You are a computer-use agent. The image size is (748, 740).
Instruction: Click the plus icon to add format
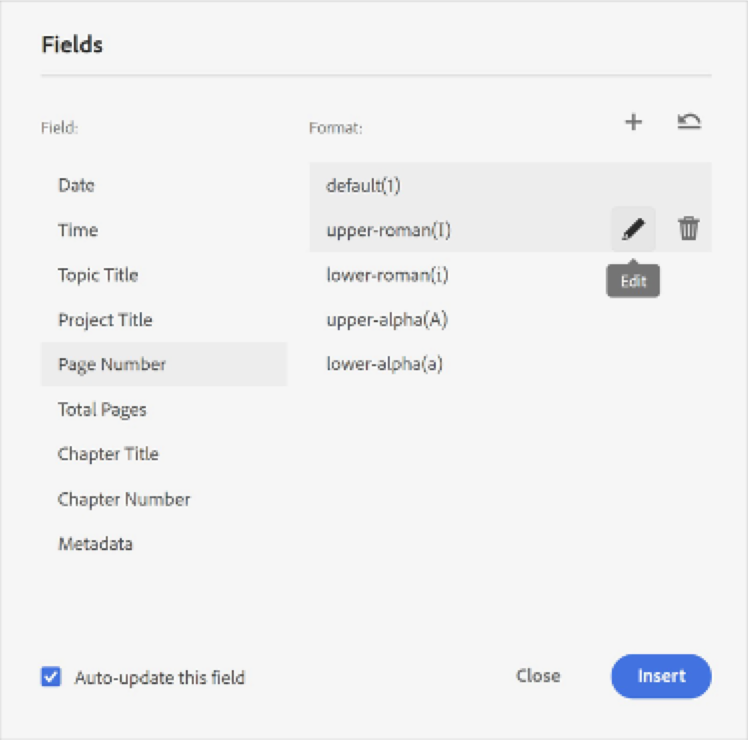point(633,122)
